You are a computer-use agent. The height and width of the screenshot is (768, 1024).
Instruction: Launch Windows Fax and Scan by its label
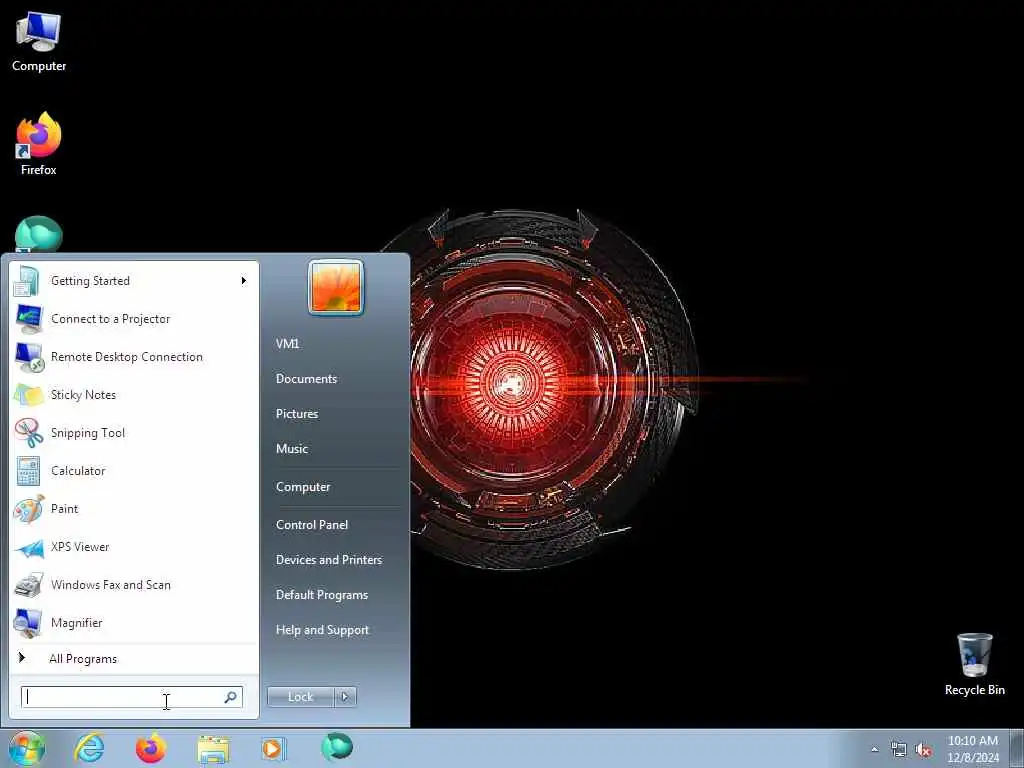pyautogui.click(x=110, y=585)
